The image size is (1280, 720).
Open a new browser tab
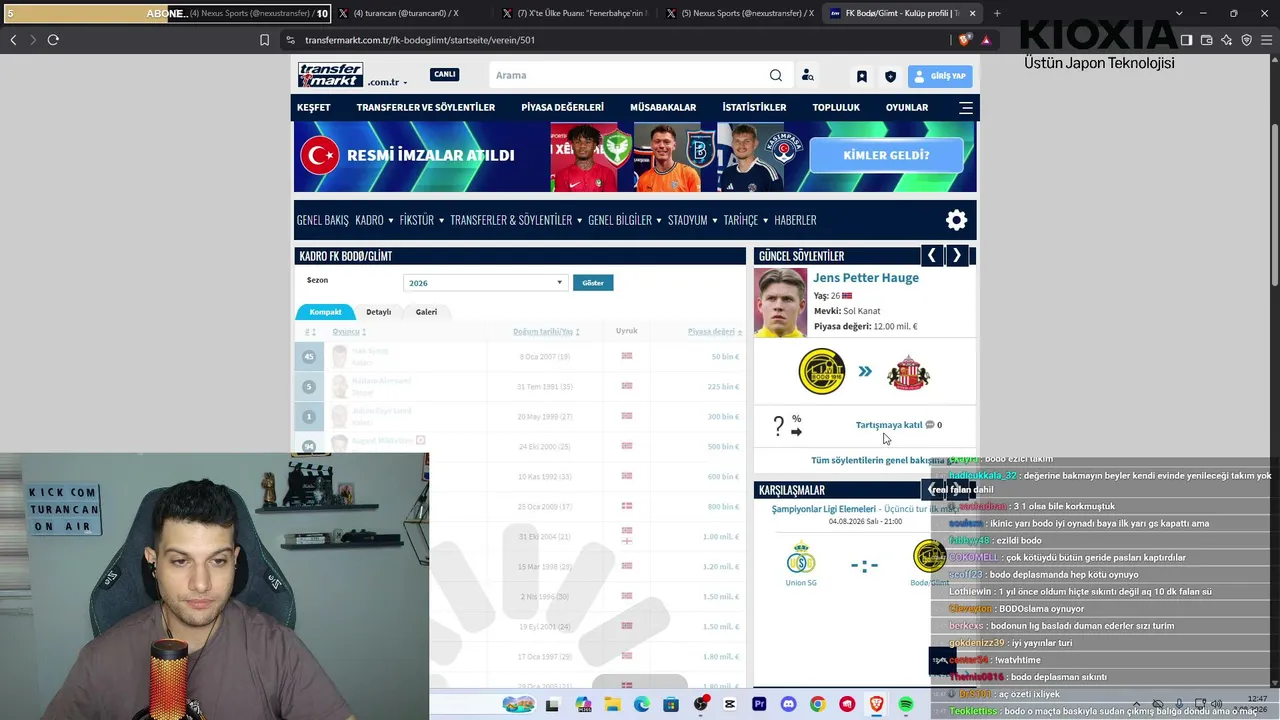[x=997, y=13]
